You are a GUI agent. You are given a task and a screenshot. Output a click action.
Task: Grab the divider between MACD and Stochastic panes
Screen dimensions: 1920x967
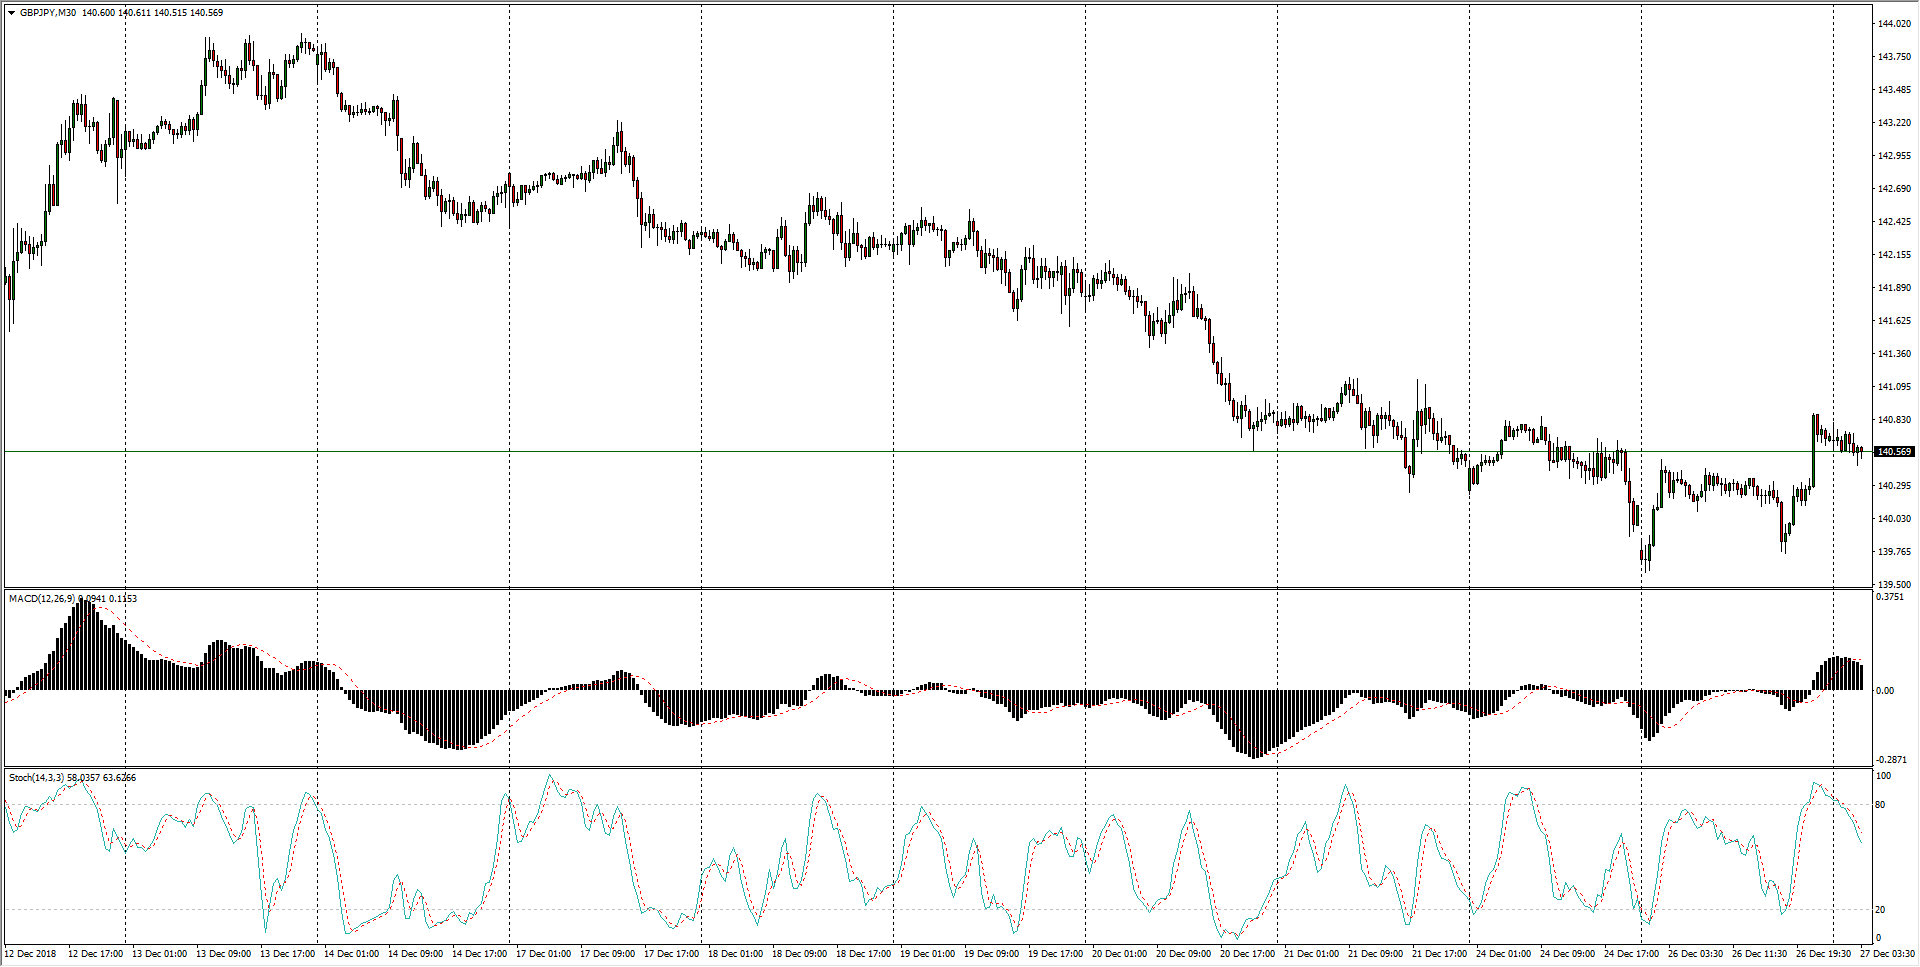tap(936, 767)
